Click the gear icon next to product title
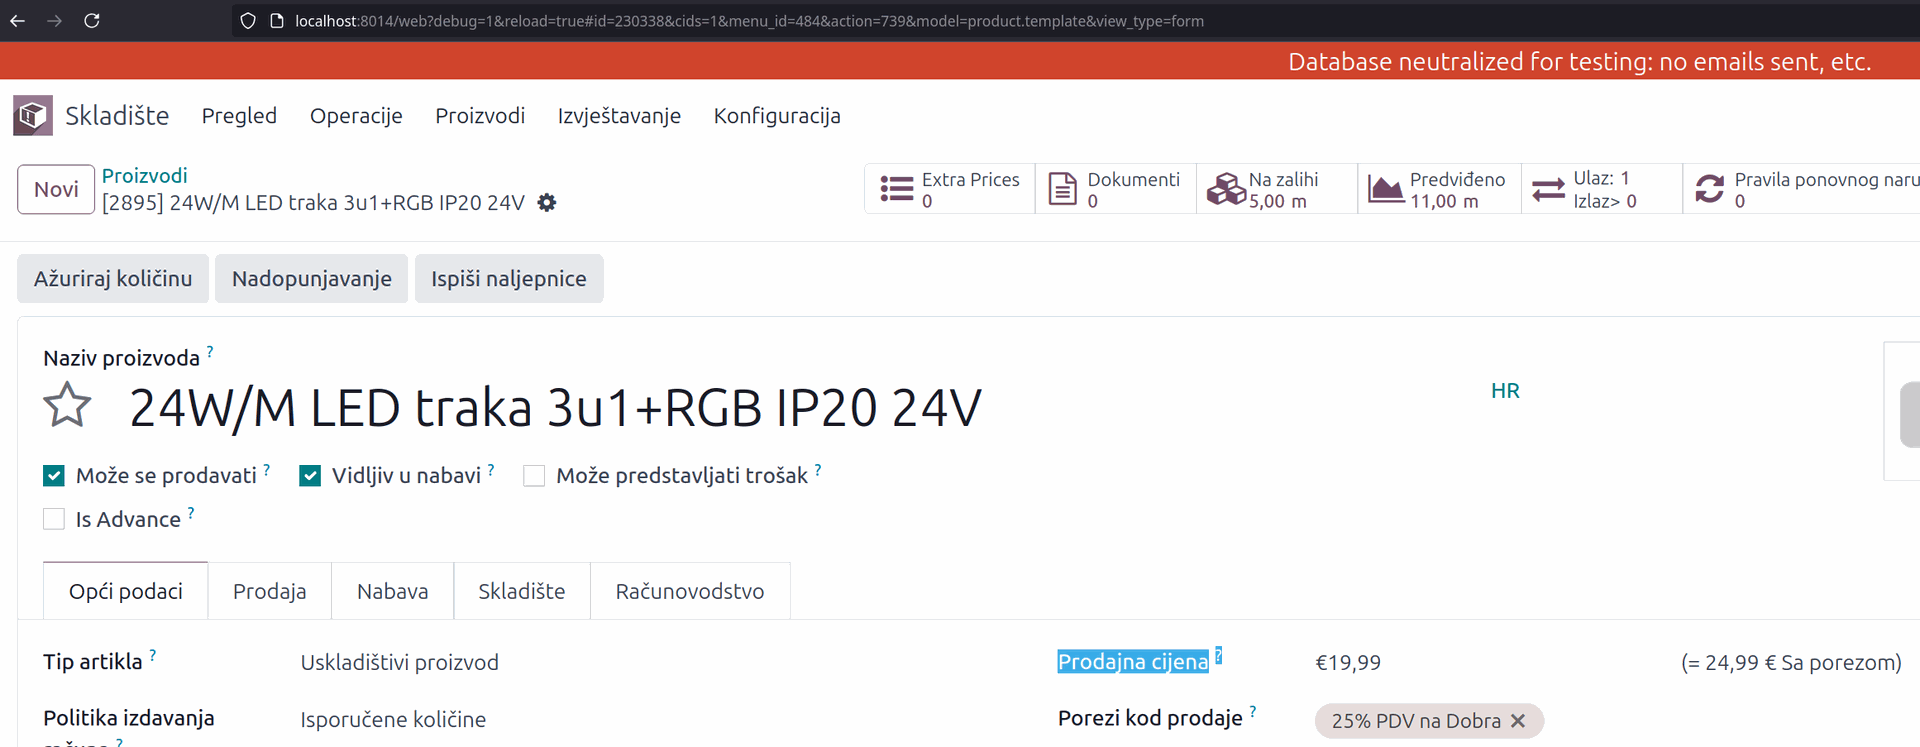Image resolution: width=1920 pixels, height=747 pixels. click(547, 203)
